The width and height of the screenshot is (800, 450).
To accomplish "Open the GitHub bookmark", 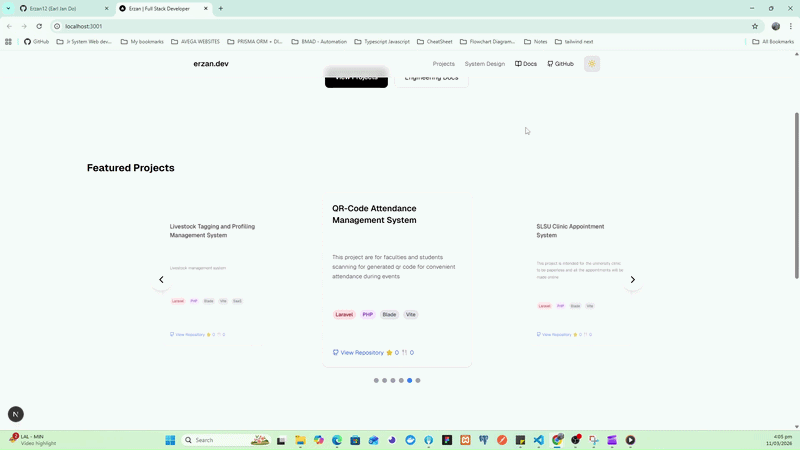I will [37, 42].
